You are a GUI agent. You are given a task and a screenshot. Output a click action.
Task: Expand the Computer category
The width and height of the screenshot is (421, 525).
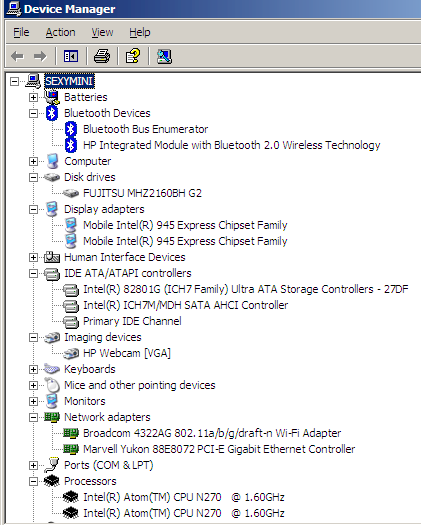click(x=33, y=161)
